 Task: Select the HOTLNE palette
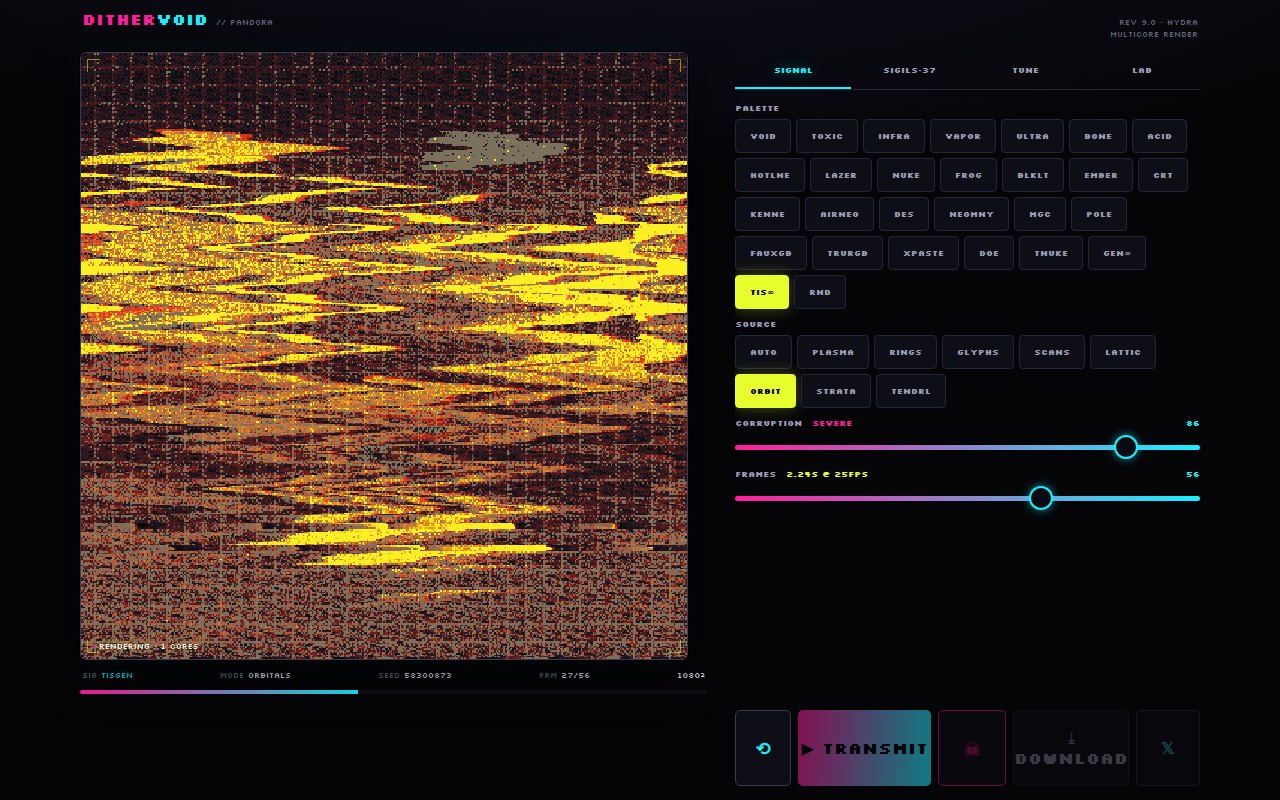(x=770, y=175)
